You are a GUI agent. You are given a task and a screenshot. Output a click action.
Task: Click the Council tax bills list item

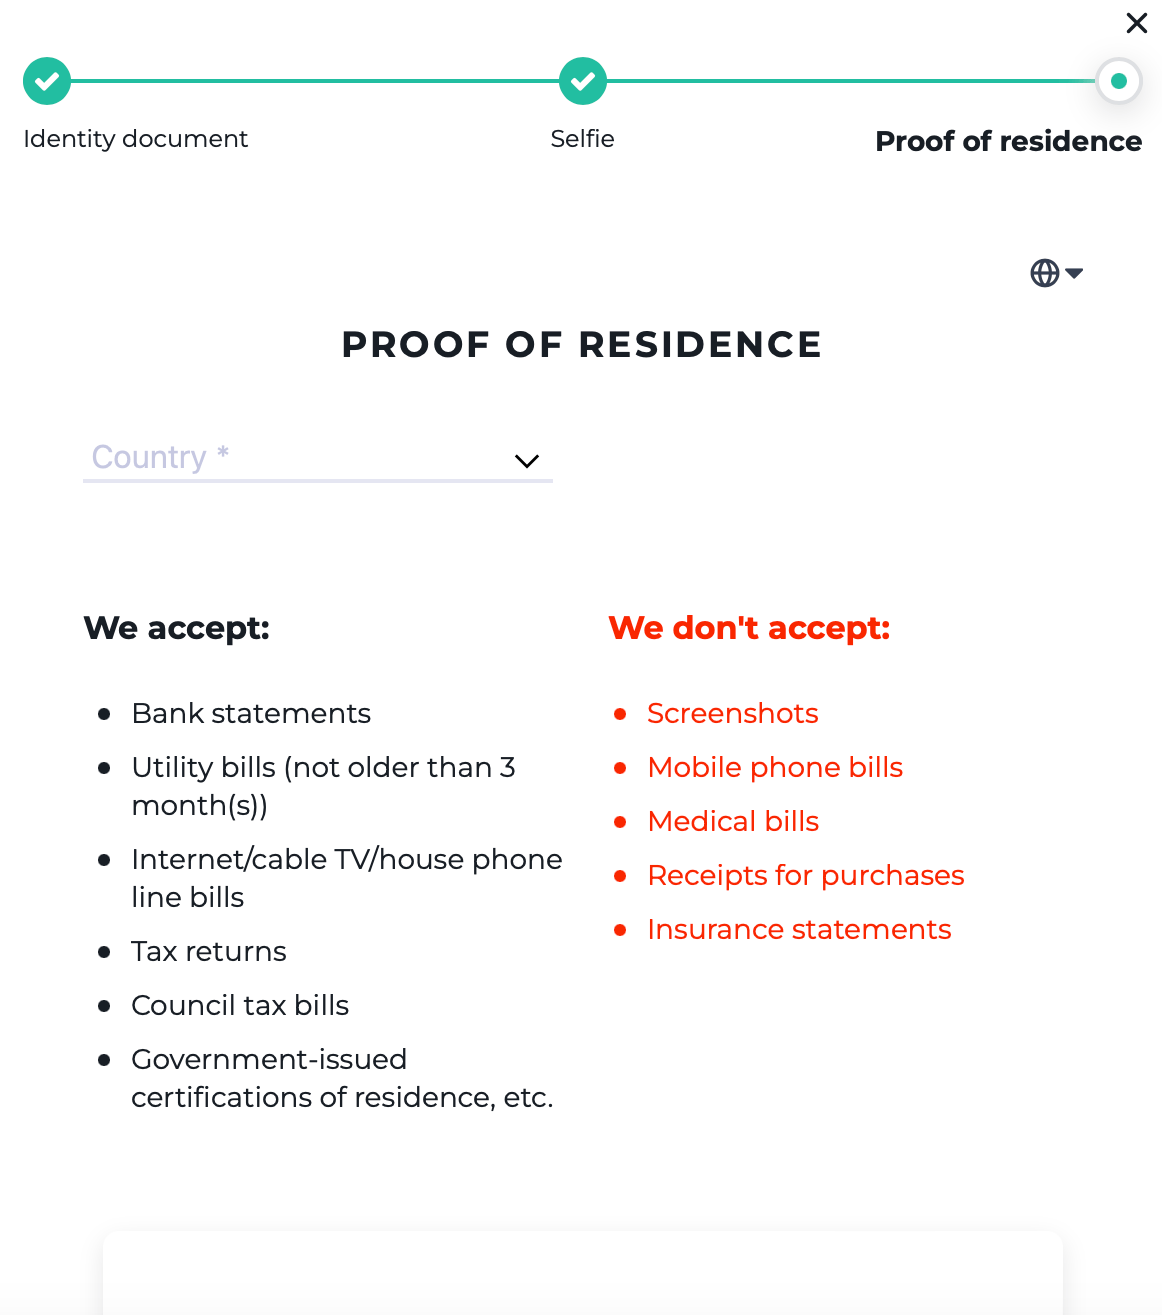click(240, 1005)
